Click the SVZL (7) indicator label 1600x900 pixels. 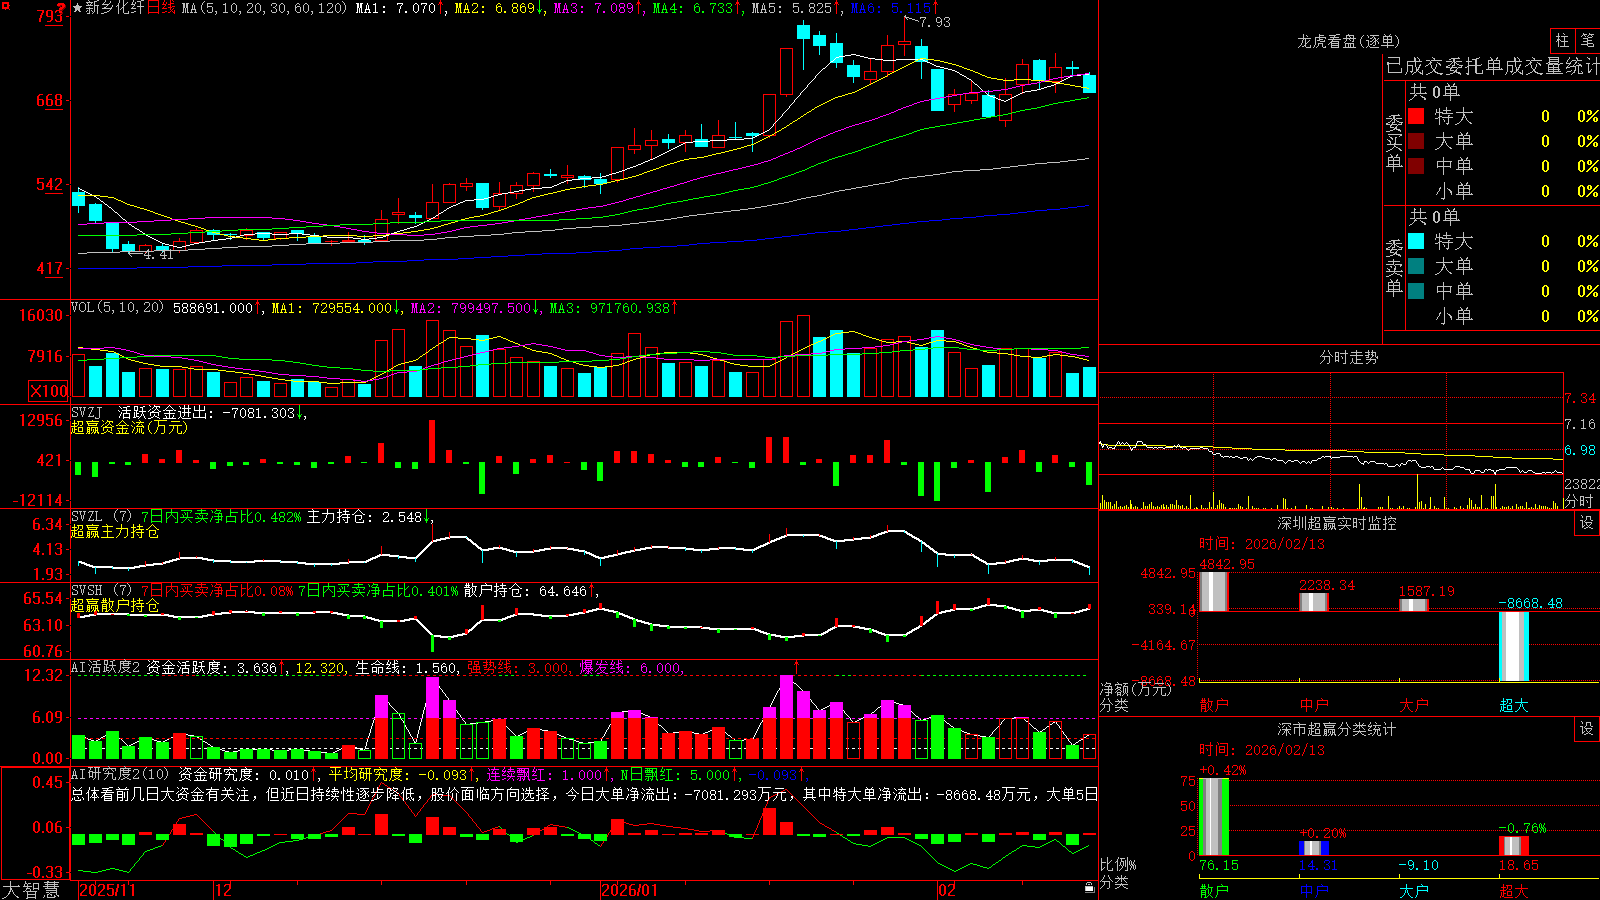pyautogui.click(x=102, y=517)
